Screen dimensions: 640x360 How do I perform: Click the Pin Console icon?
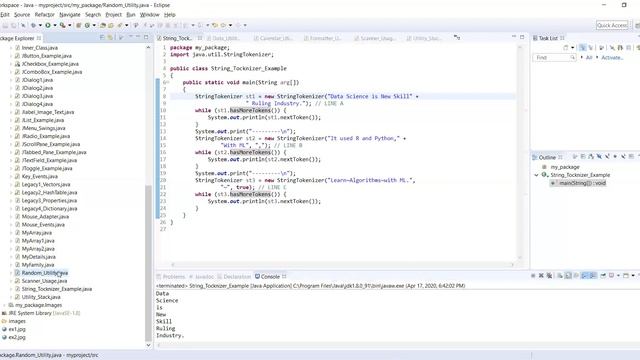tap(603, 276)
